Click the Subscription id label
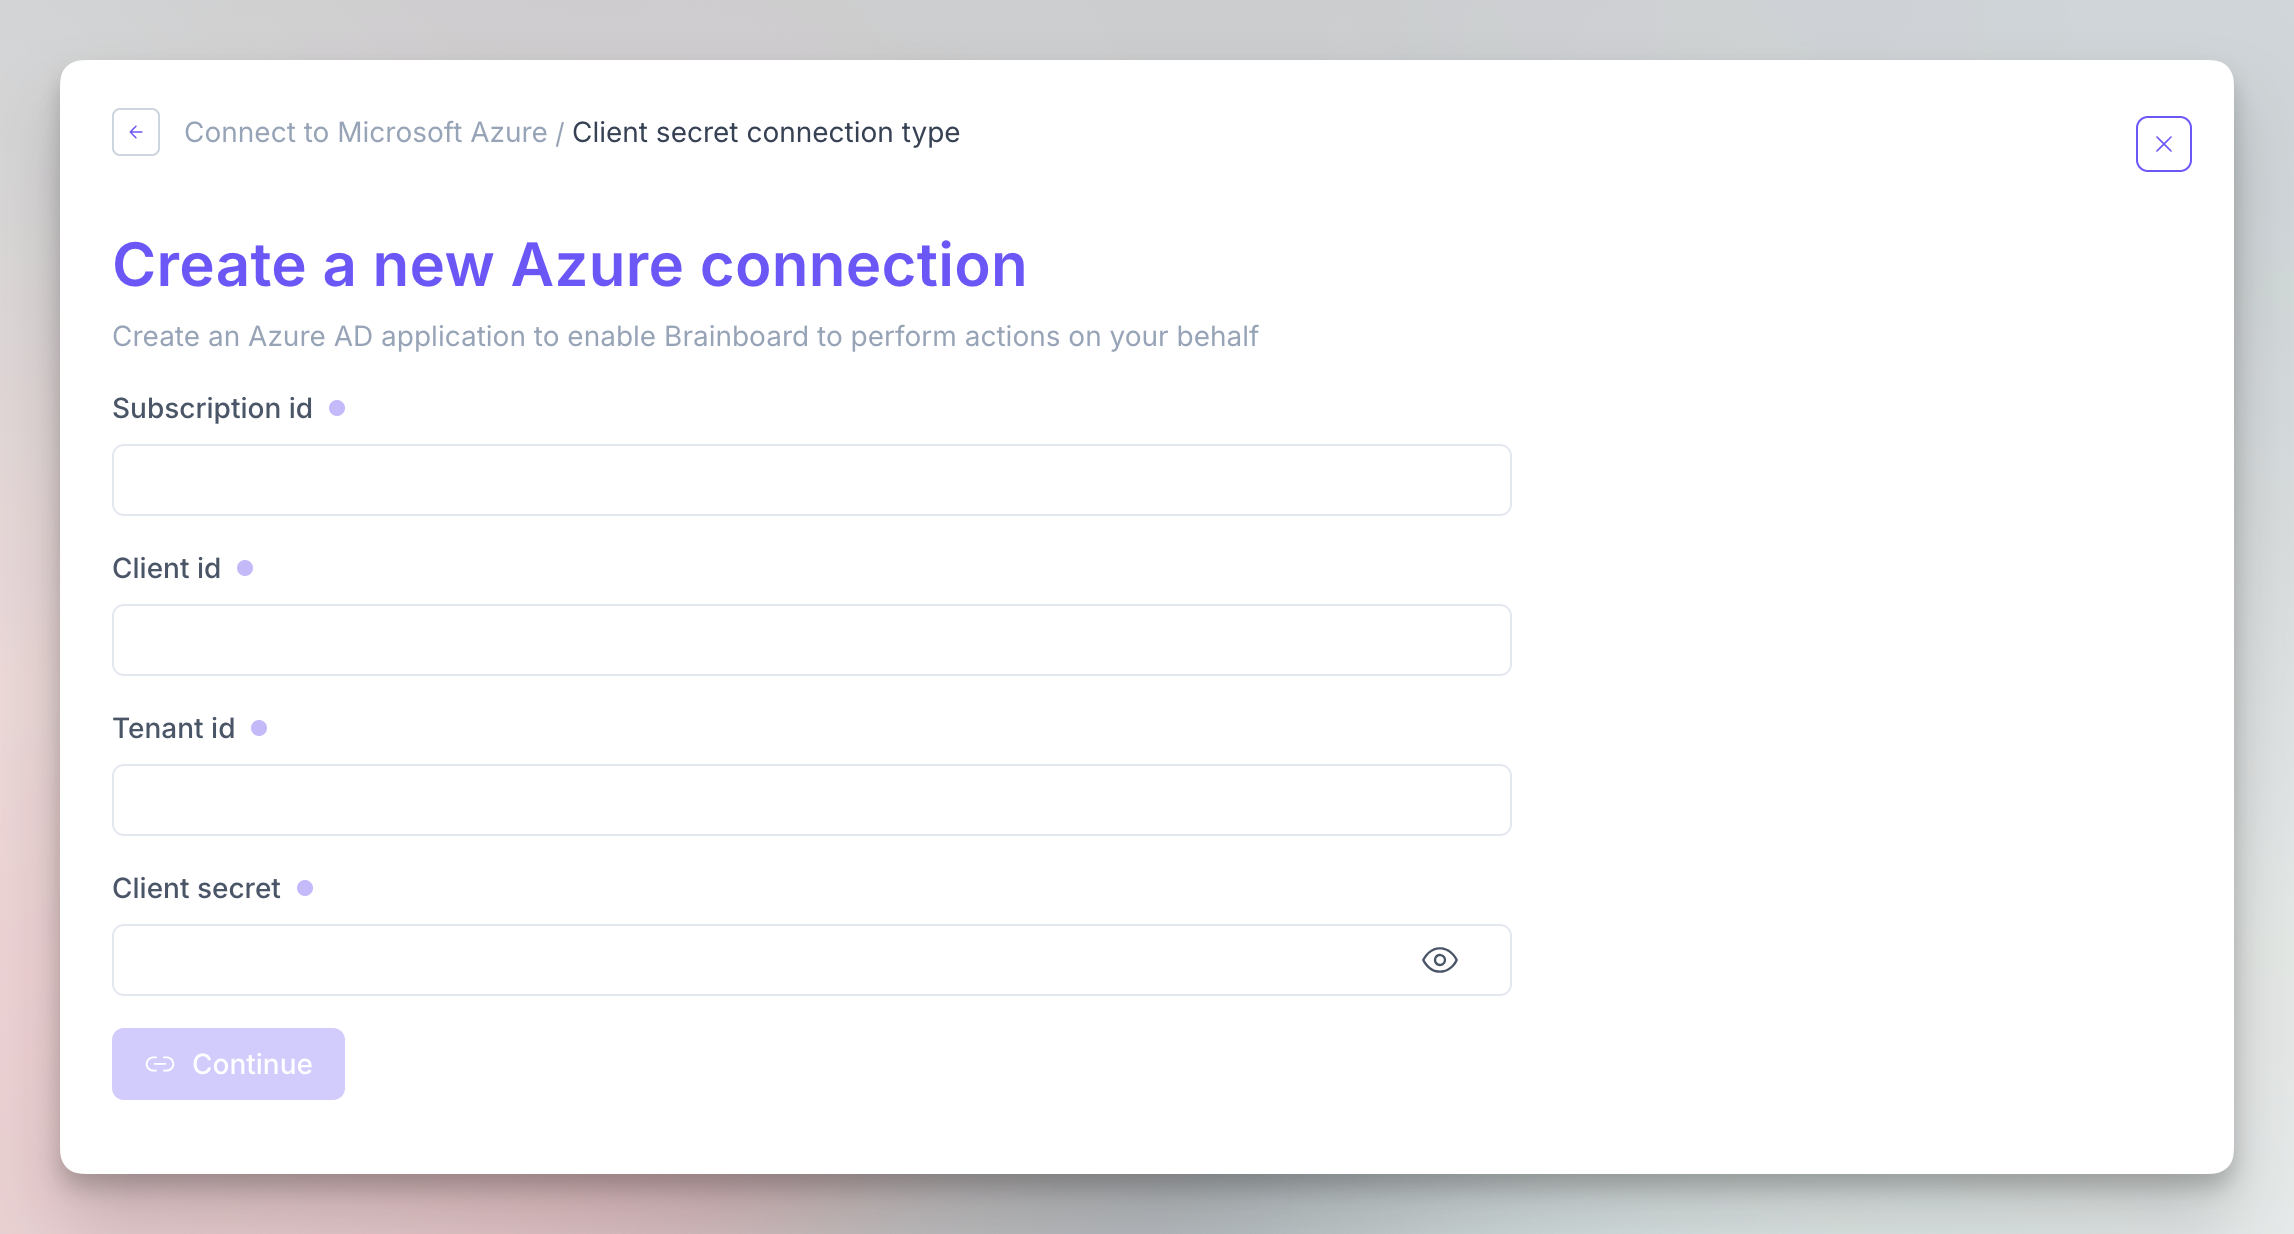The width and height of the screenshot is (2294, 1234). click(212, 408)
